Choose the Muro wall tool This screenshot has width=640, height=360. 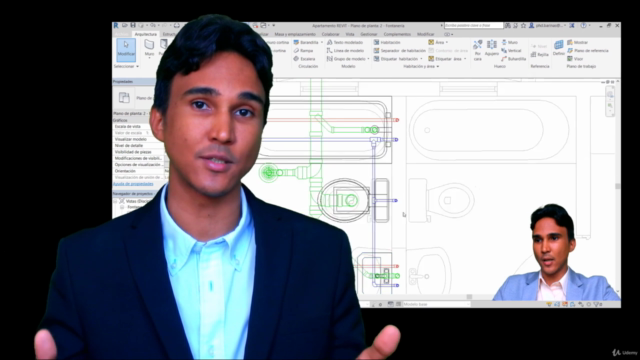149,48
